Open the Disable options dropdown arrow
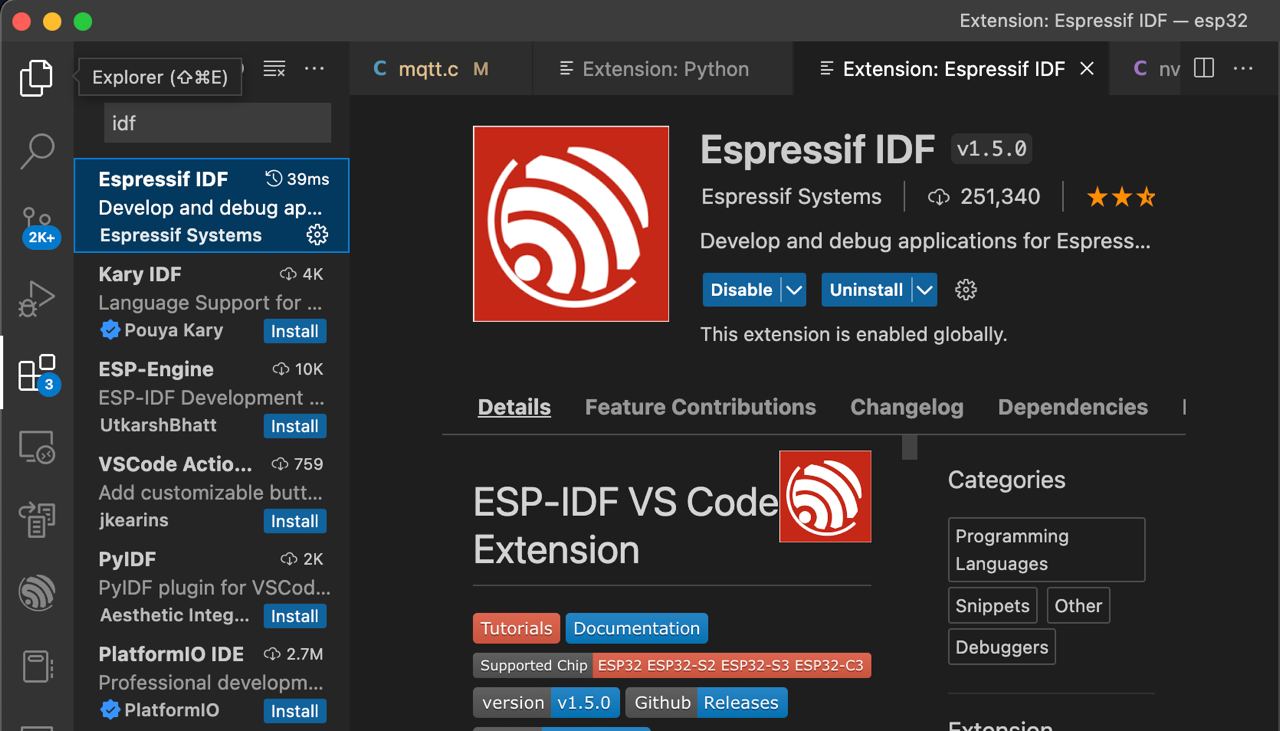 [x=794, y=290]
